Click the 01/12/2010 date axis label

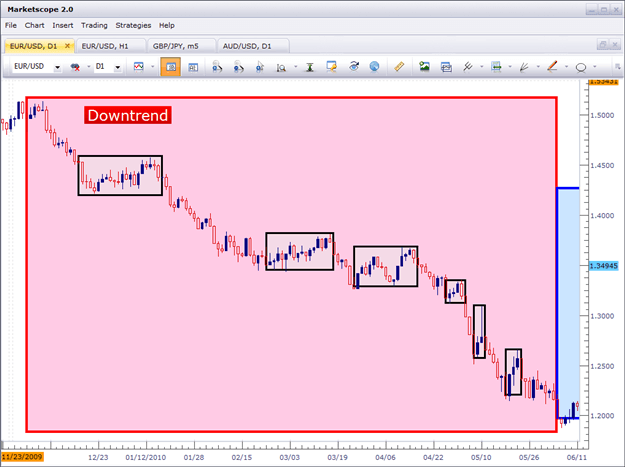pyautogui.click(x=146, y=457)
